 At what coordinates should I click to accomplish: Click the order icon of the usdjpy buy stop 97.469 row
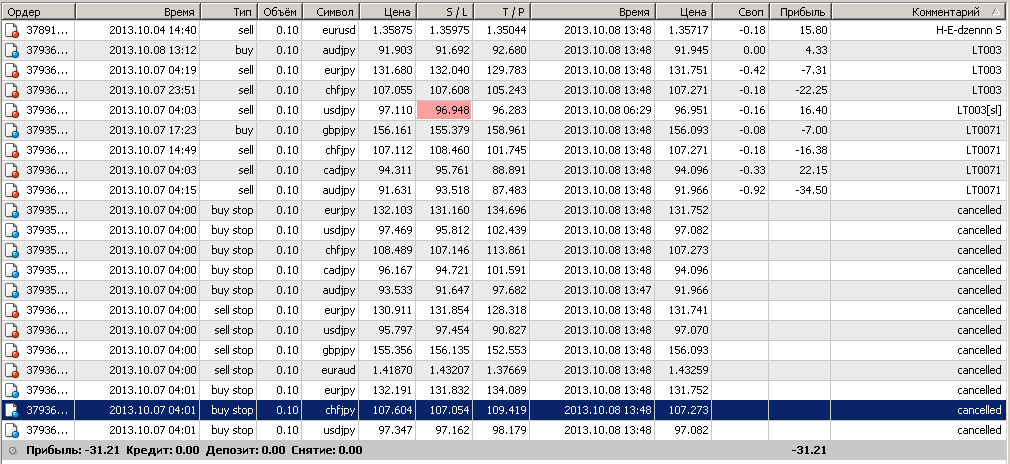12,230
